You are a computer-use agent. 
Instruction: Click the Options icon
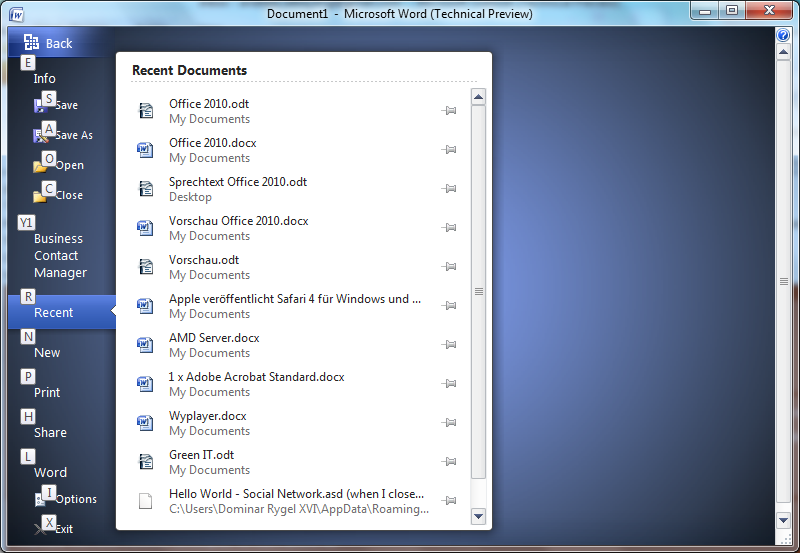(x=40, y=500)
